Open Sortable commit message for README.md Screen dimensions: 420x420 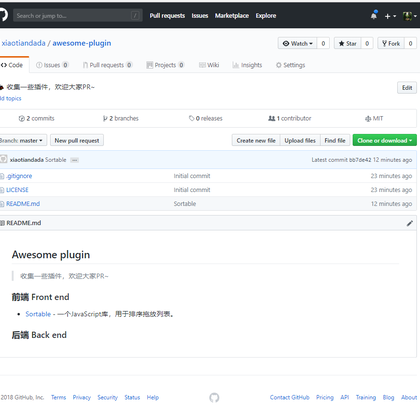[185, 204]
